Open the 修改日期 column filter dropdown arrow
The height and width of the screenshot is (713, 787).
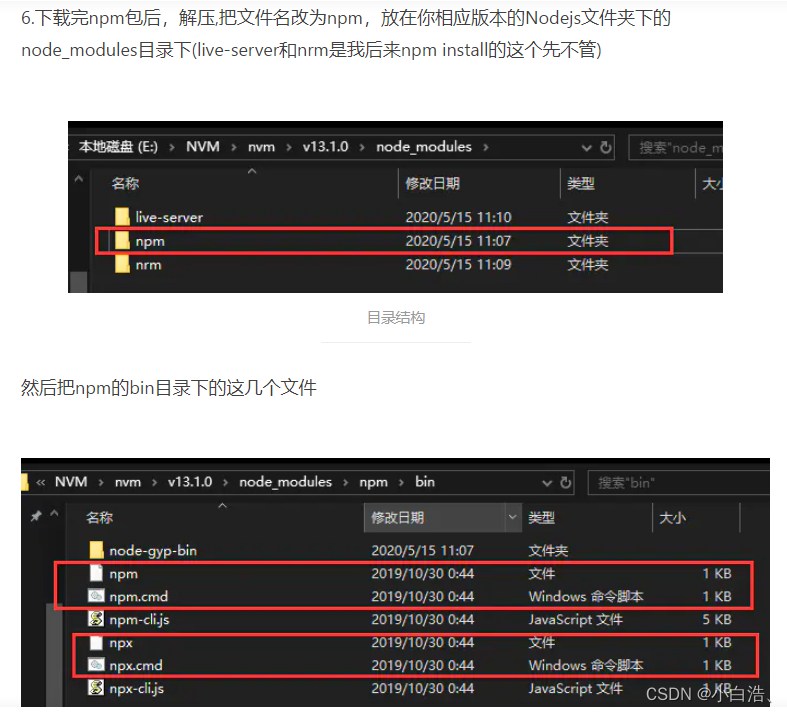[x=512, y=517]
